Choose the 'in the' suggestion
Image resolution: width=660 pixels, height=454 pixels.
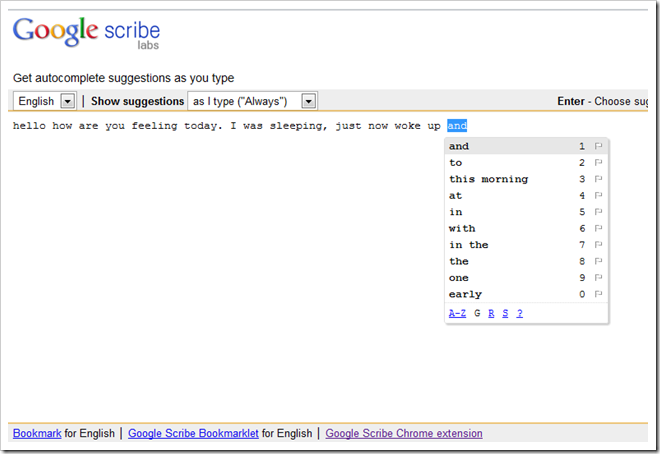[526, 244]
